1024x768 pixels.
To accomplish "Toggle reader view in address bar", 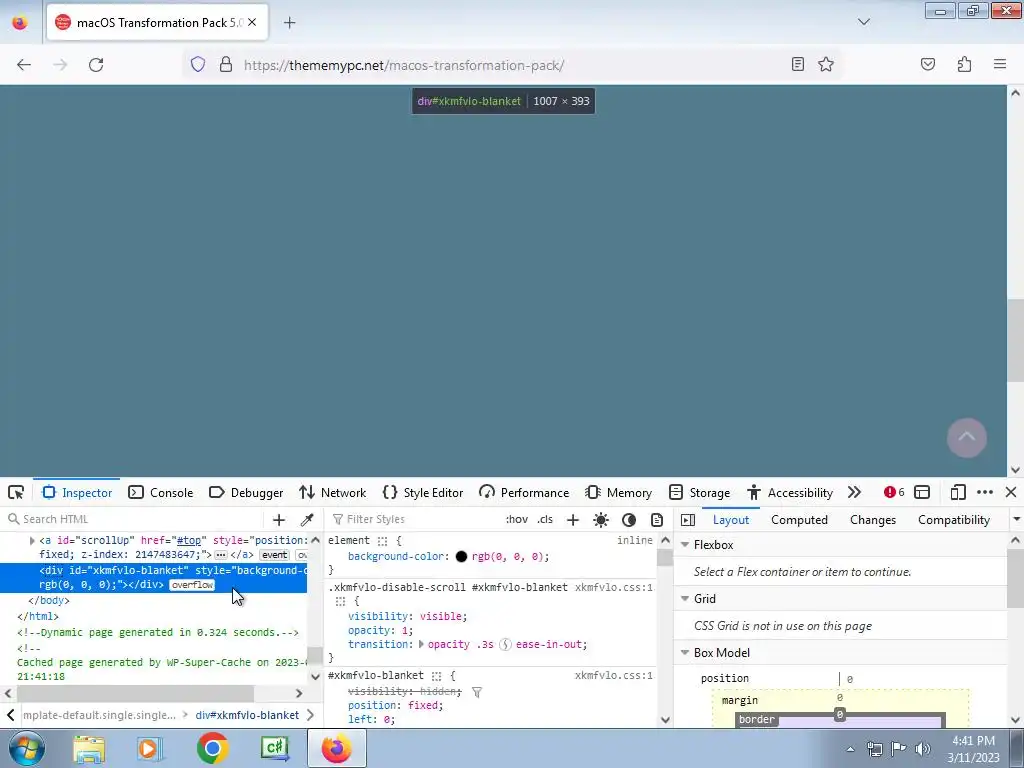I will [x=797, y=64].
